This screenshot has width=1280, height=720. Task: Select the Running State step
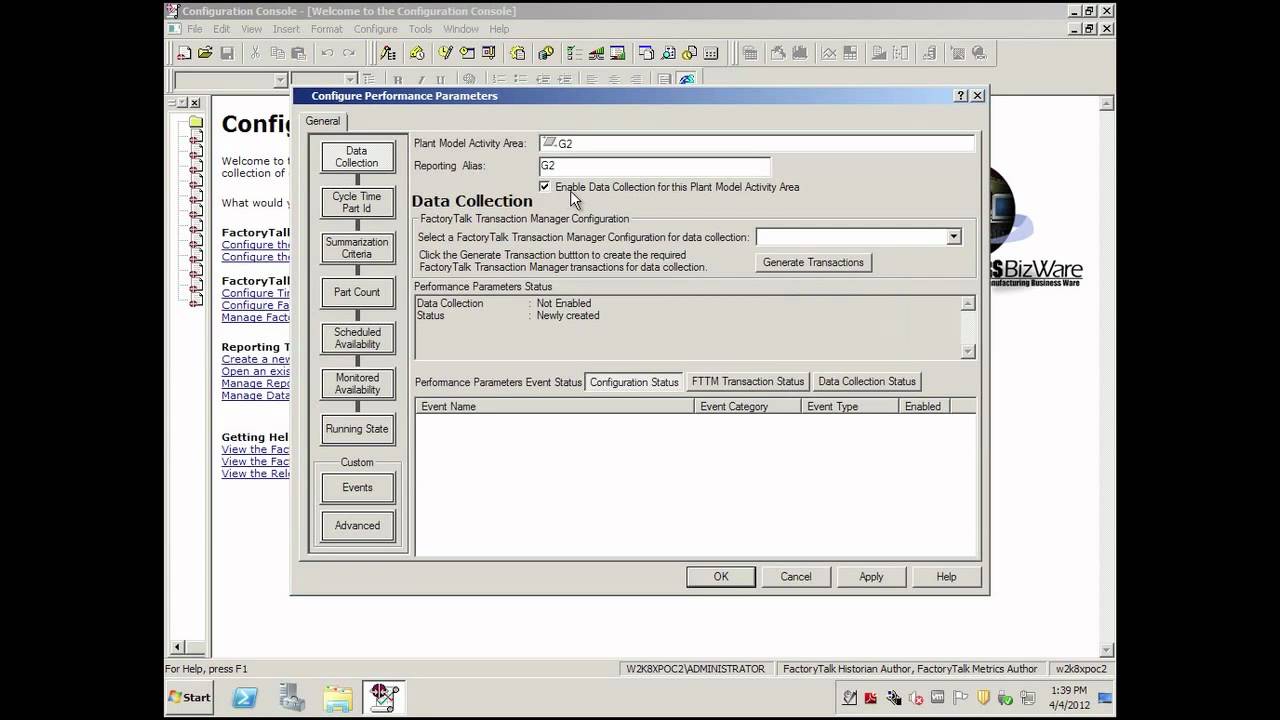coord(357,429)
